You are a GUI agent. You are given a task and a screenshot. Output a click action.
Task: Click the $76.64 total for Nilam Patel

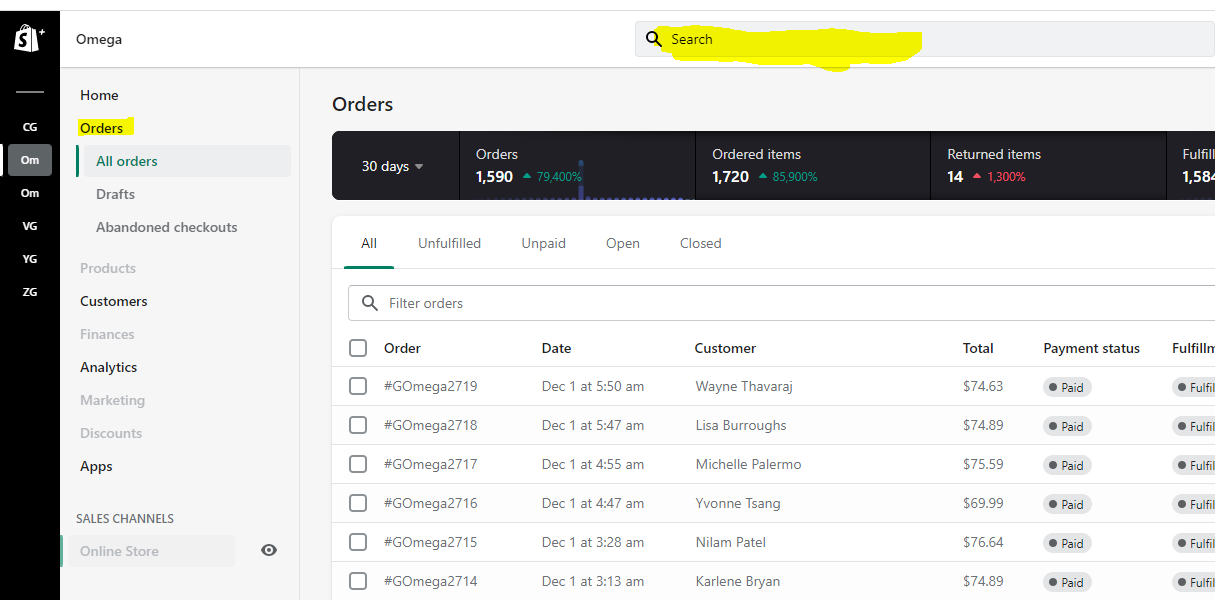pyautogui.click(x=983, y=542)
